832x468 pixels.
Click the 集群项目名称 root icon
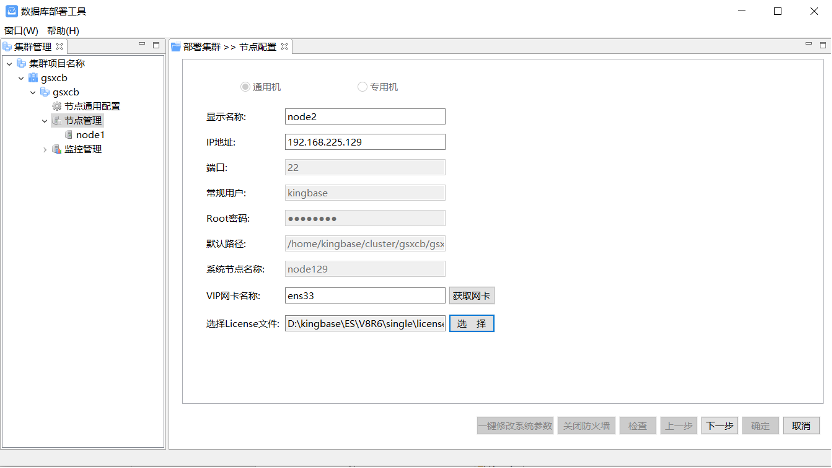[x=21, y=63]
